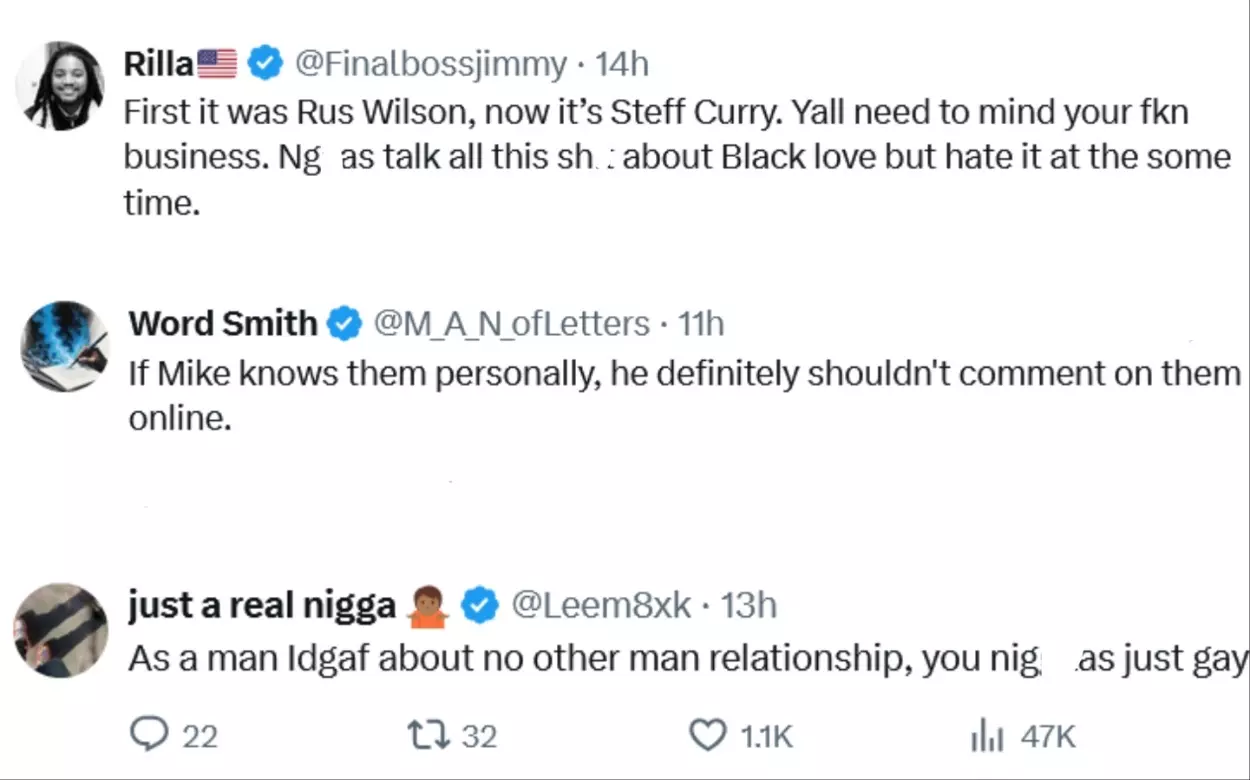1250x780 pixels.
Task: Click the verified badge next to Leem8xk
Action: tap(479, 603)
